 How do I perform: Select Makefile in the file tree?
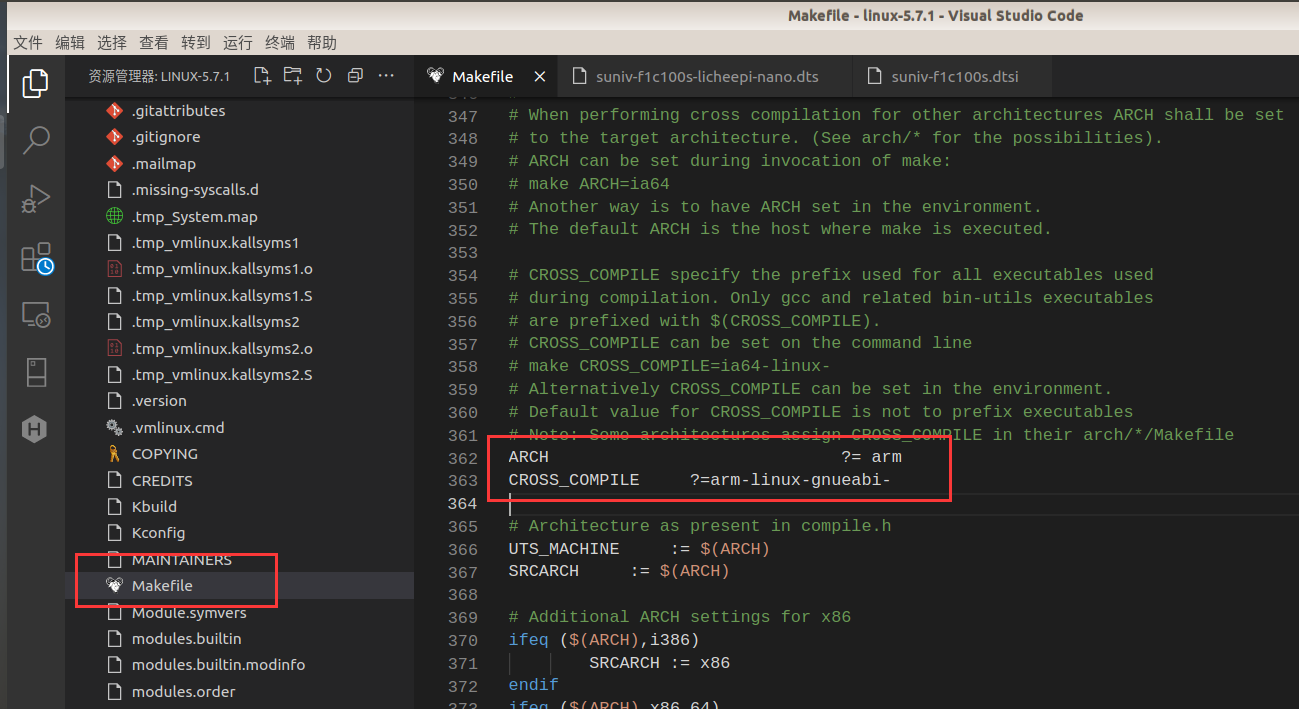162,586
